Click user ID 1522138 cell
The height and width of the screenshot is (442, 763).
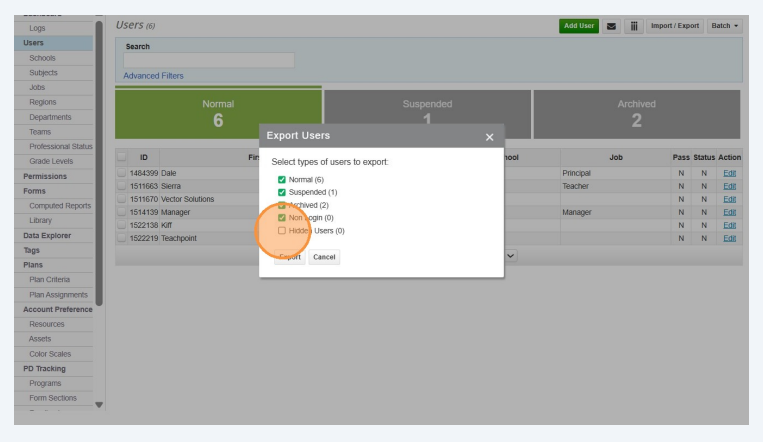(144, 225)
